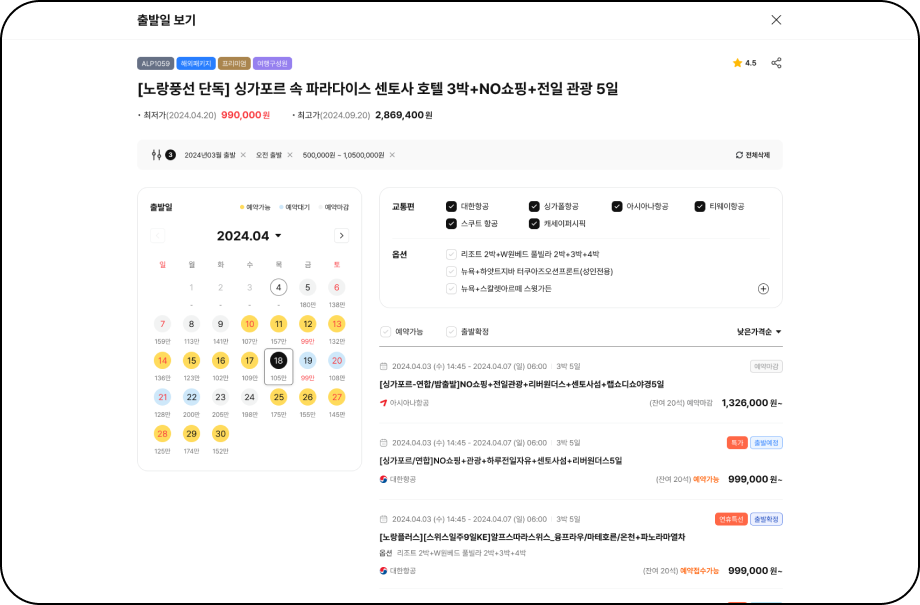Remove the 오전 출발 filter chip
The image size is (920, 605).
point(290,155)
